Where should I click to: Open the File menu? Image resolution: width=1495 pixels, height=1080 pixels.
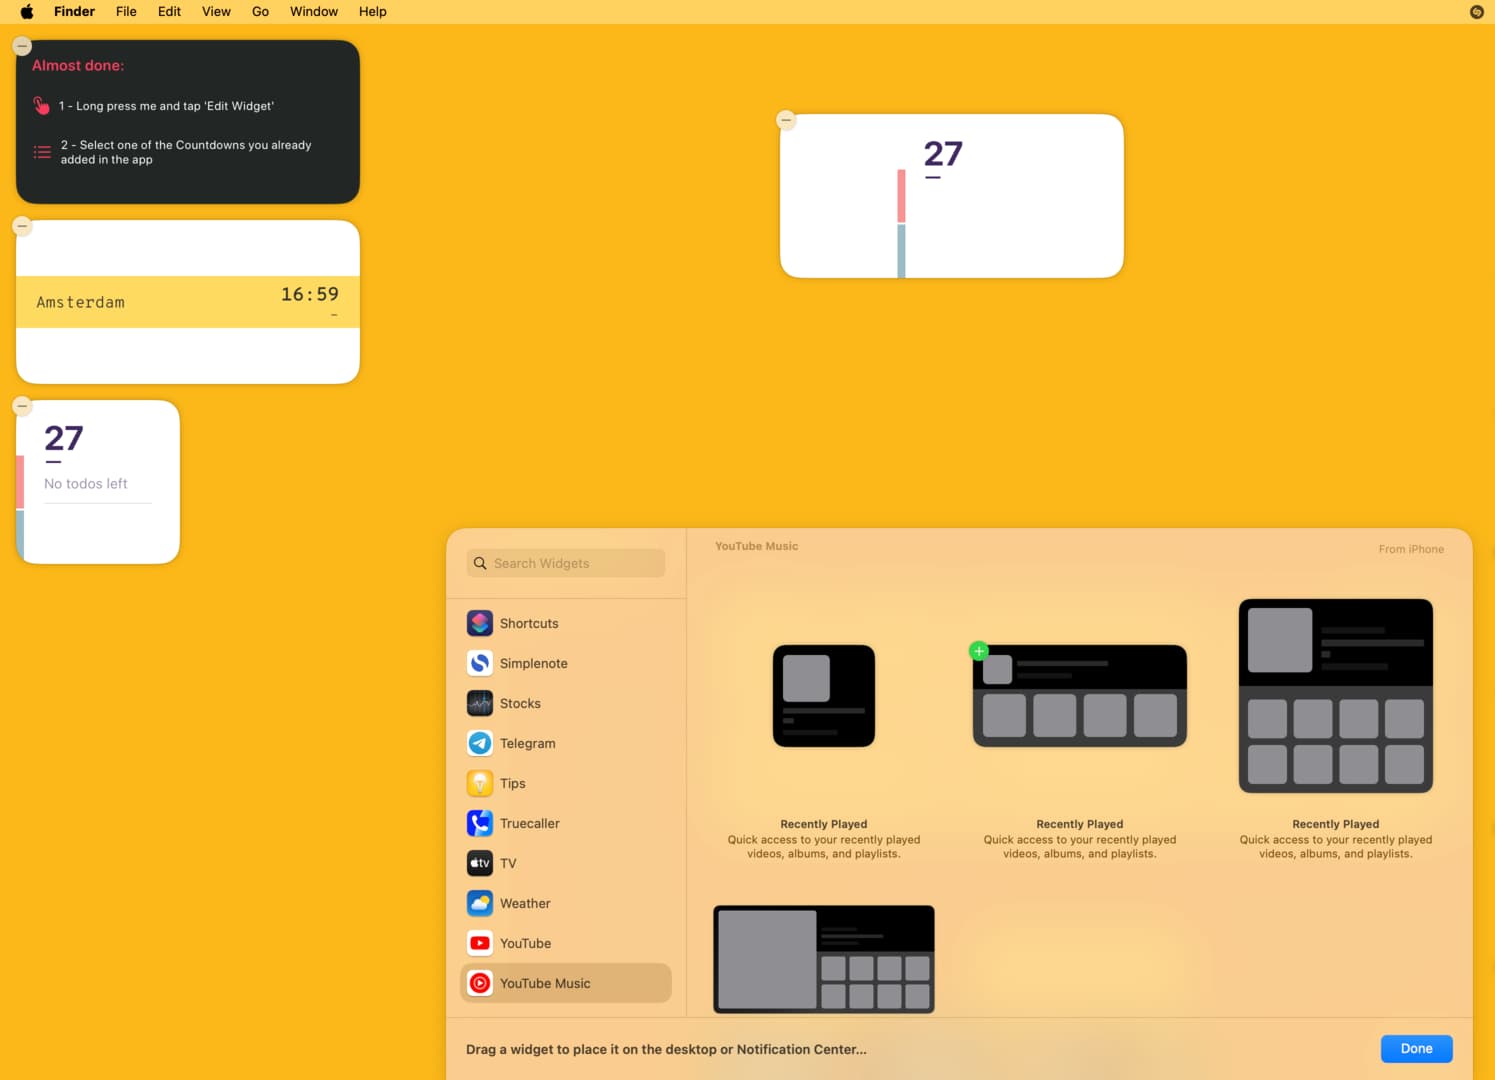point(126,12)
